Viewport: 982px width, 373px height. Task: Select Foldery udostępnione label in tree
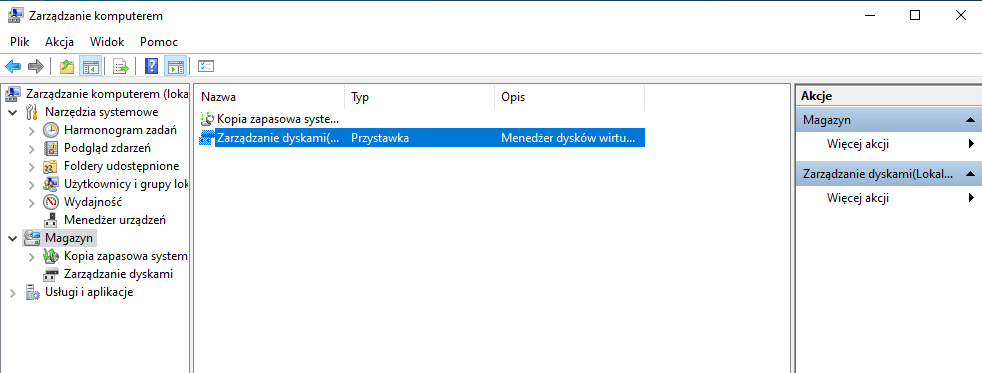coord(121,166)
